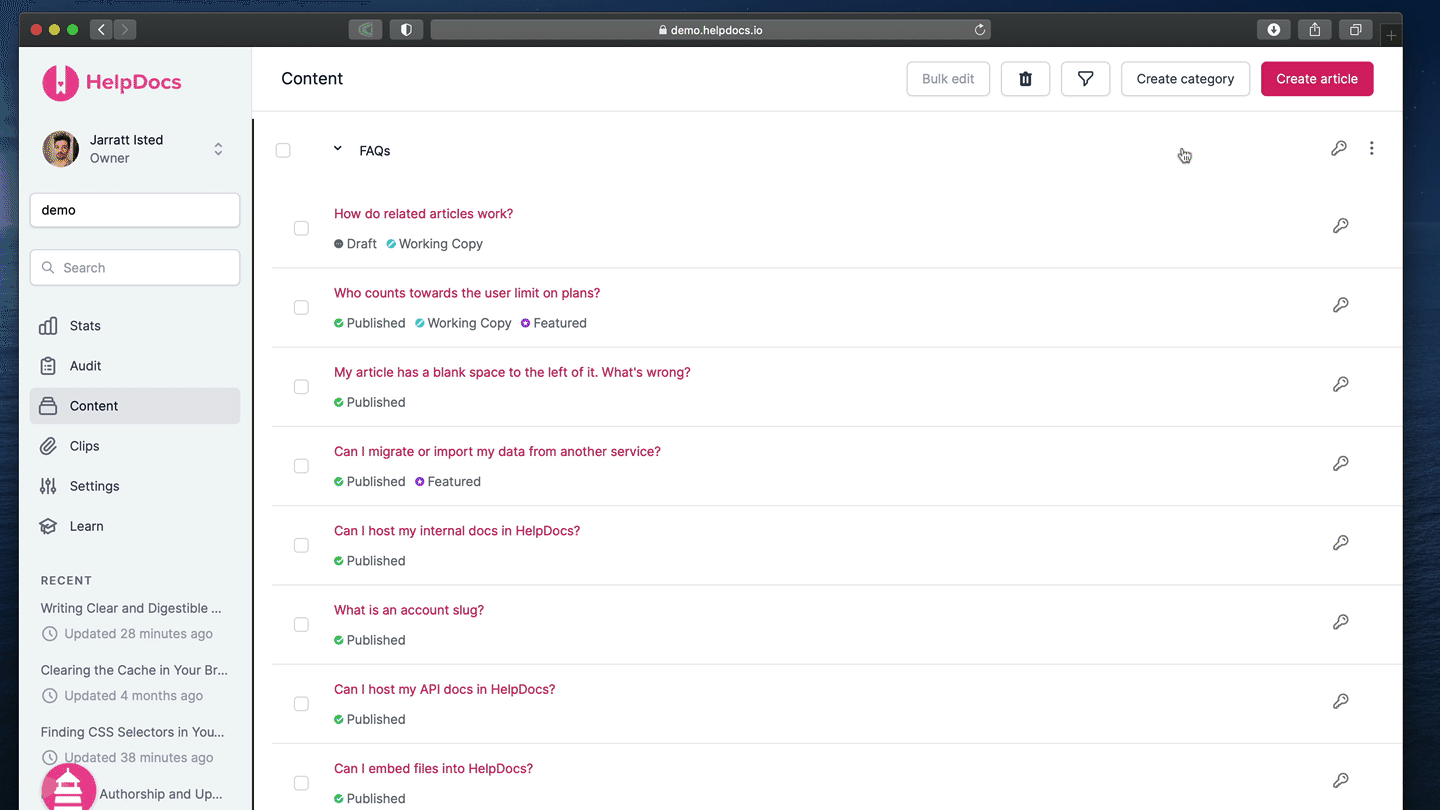
Task: Open recent 'Finding CSS Selectors' article
Action: [x=132, y=732]
